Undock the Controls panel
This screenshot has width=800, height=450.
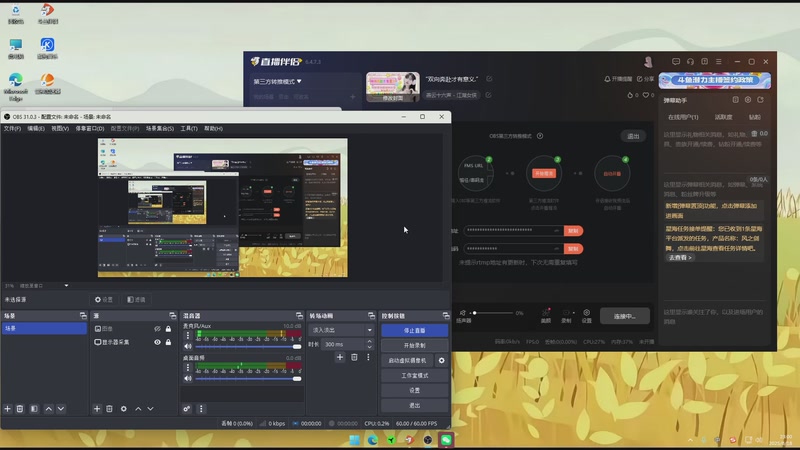[x=446, y=316]
